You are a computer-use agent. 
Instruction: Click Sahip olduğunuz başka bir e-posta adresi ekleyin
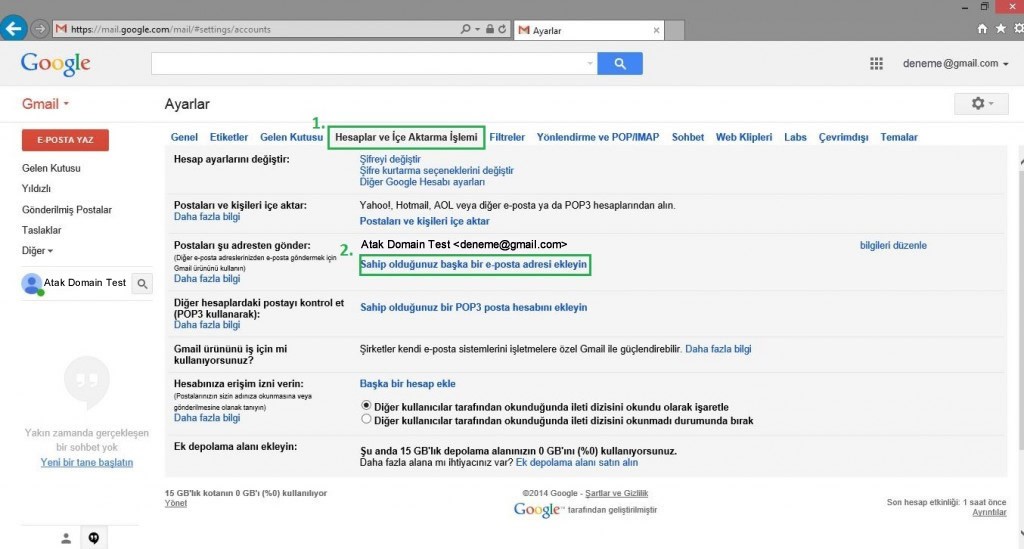pos(474,264)
